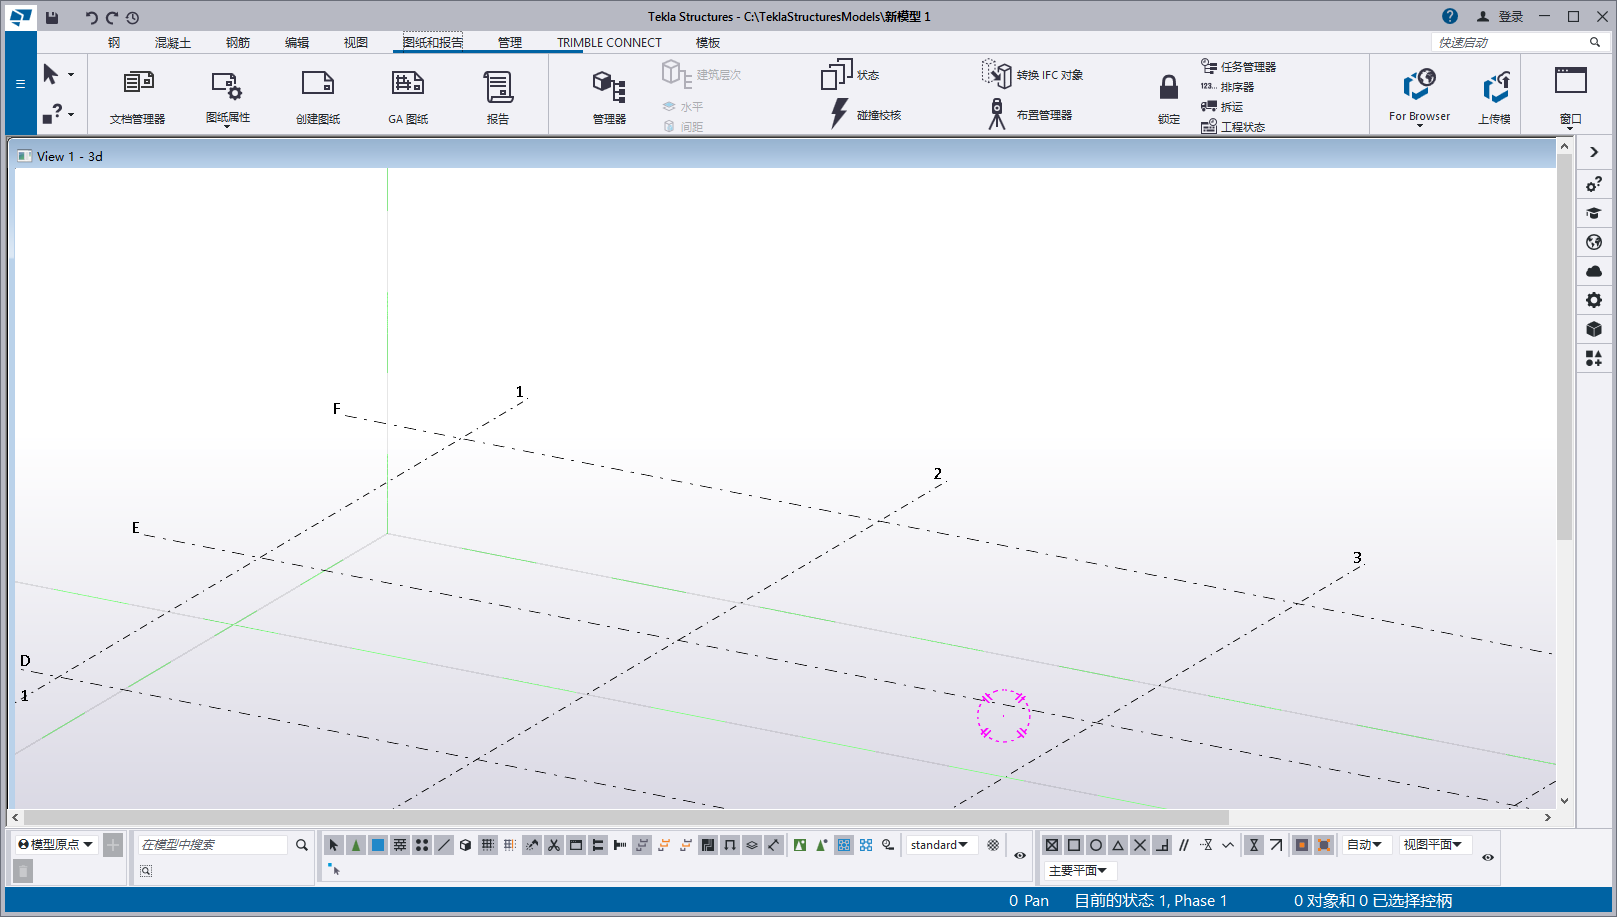The height and width of the screenshot is (917, 1617).
Task: Toggle selection toolbar visibility eye icon
Action: click(x=1020, y=855)
